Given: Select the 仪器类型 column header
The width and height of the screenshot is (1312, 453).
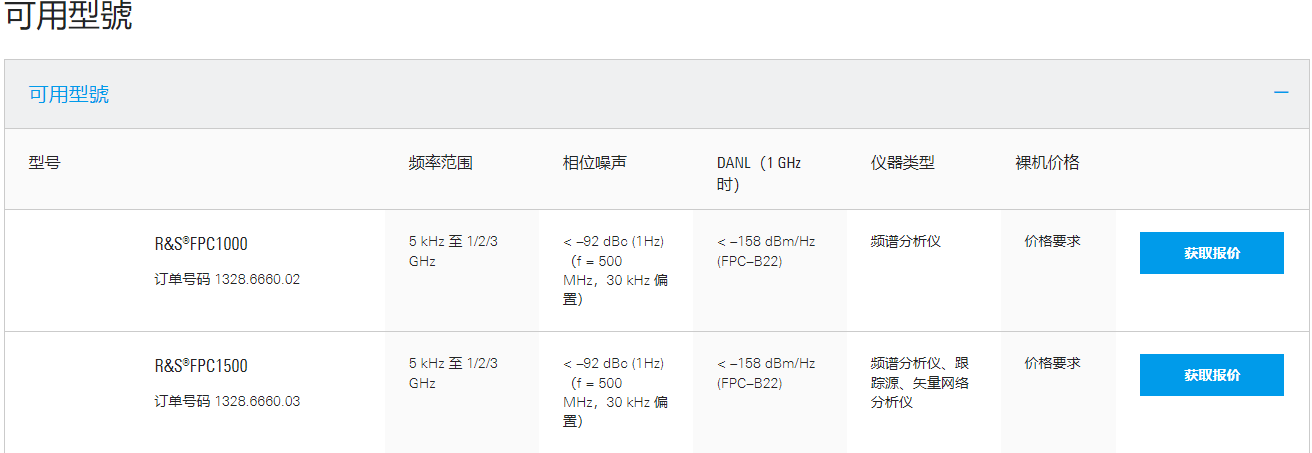Looking at the screenshot, I should (x=902, y=162).
